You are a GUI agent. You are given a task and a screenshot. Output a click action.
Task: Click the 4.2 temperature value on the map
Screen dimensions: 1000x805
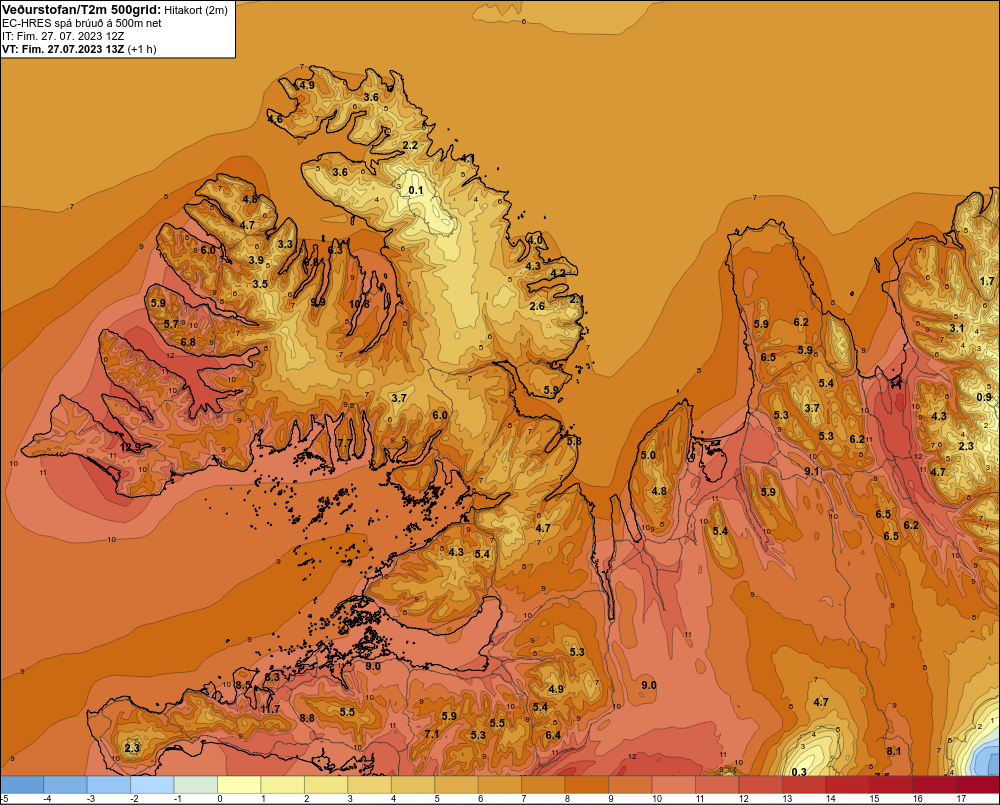(558, 273)
